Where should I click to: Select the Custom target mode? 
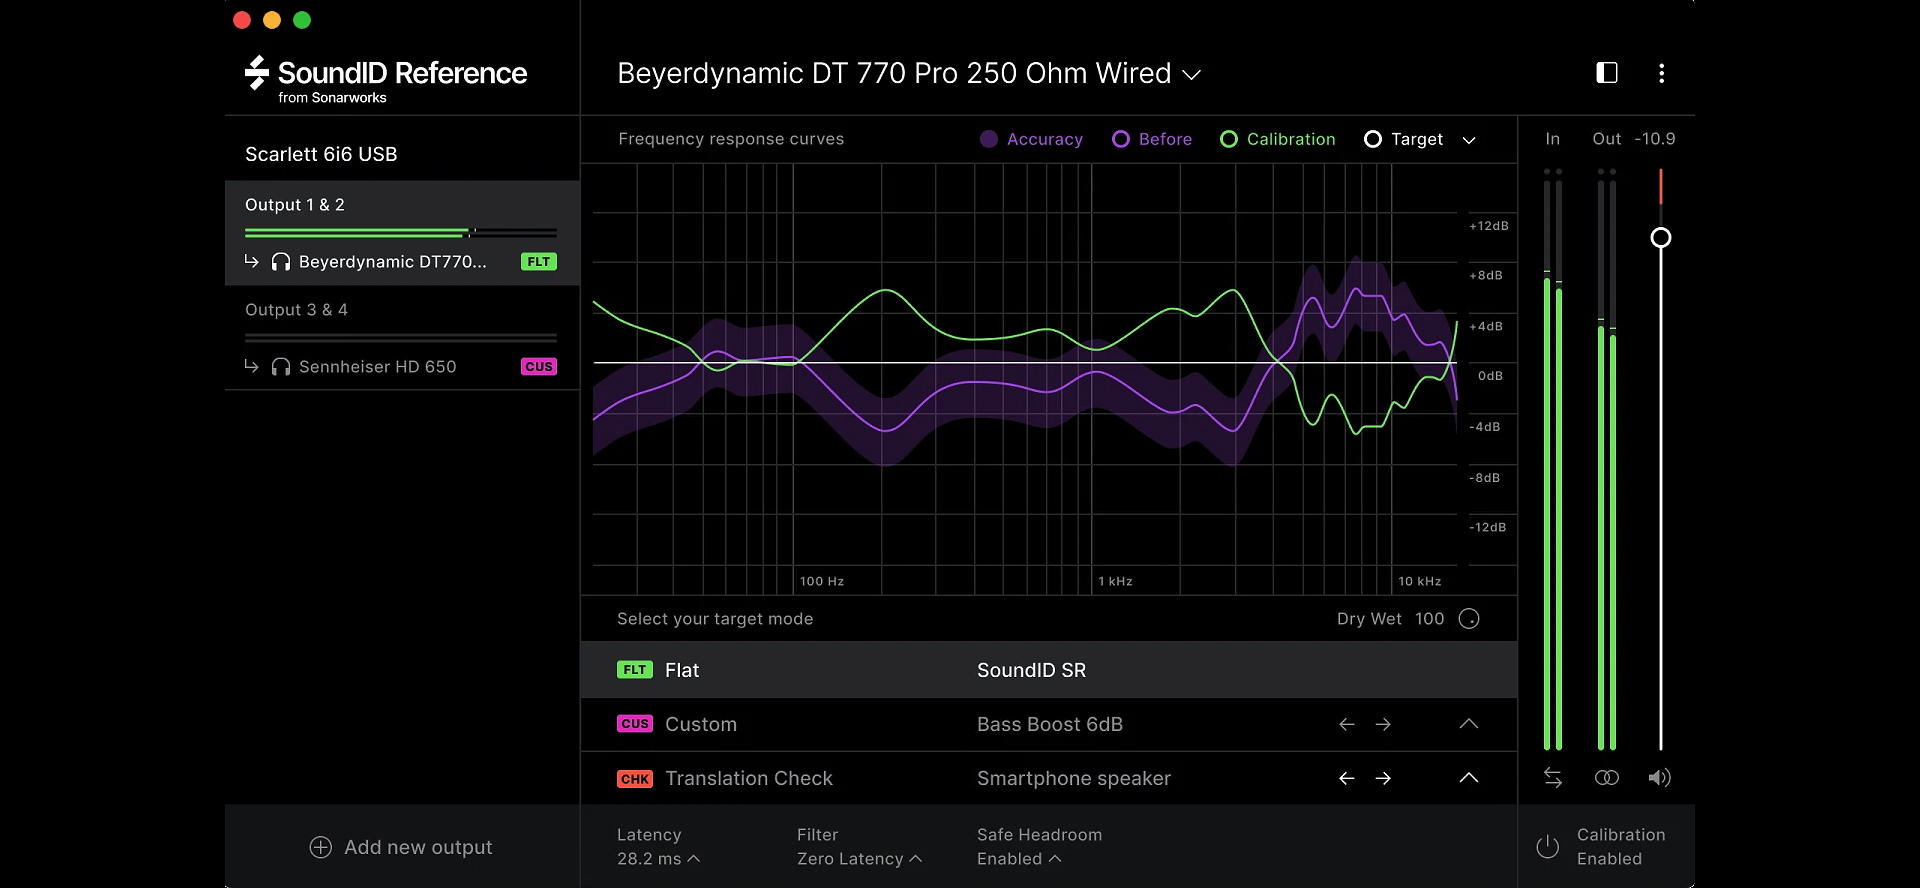[1049, 724]
